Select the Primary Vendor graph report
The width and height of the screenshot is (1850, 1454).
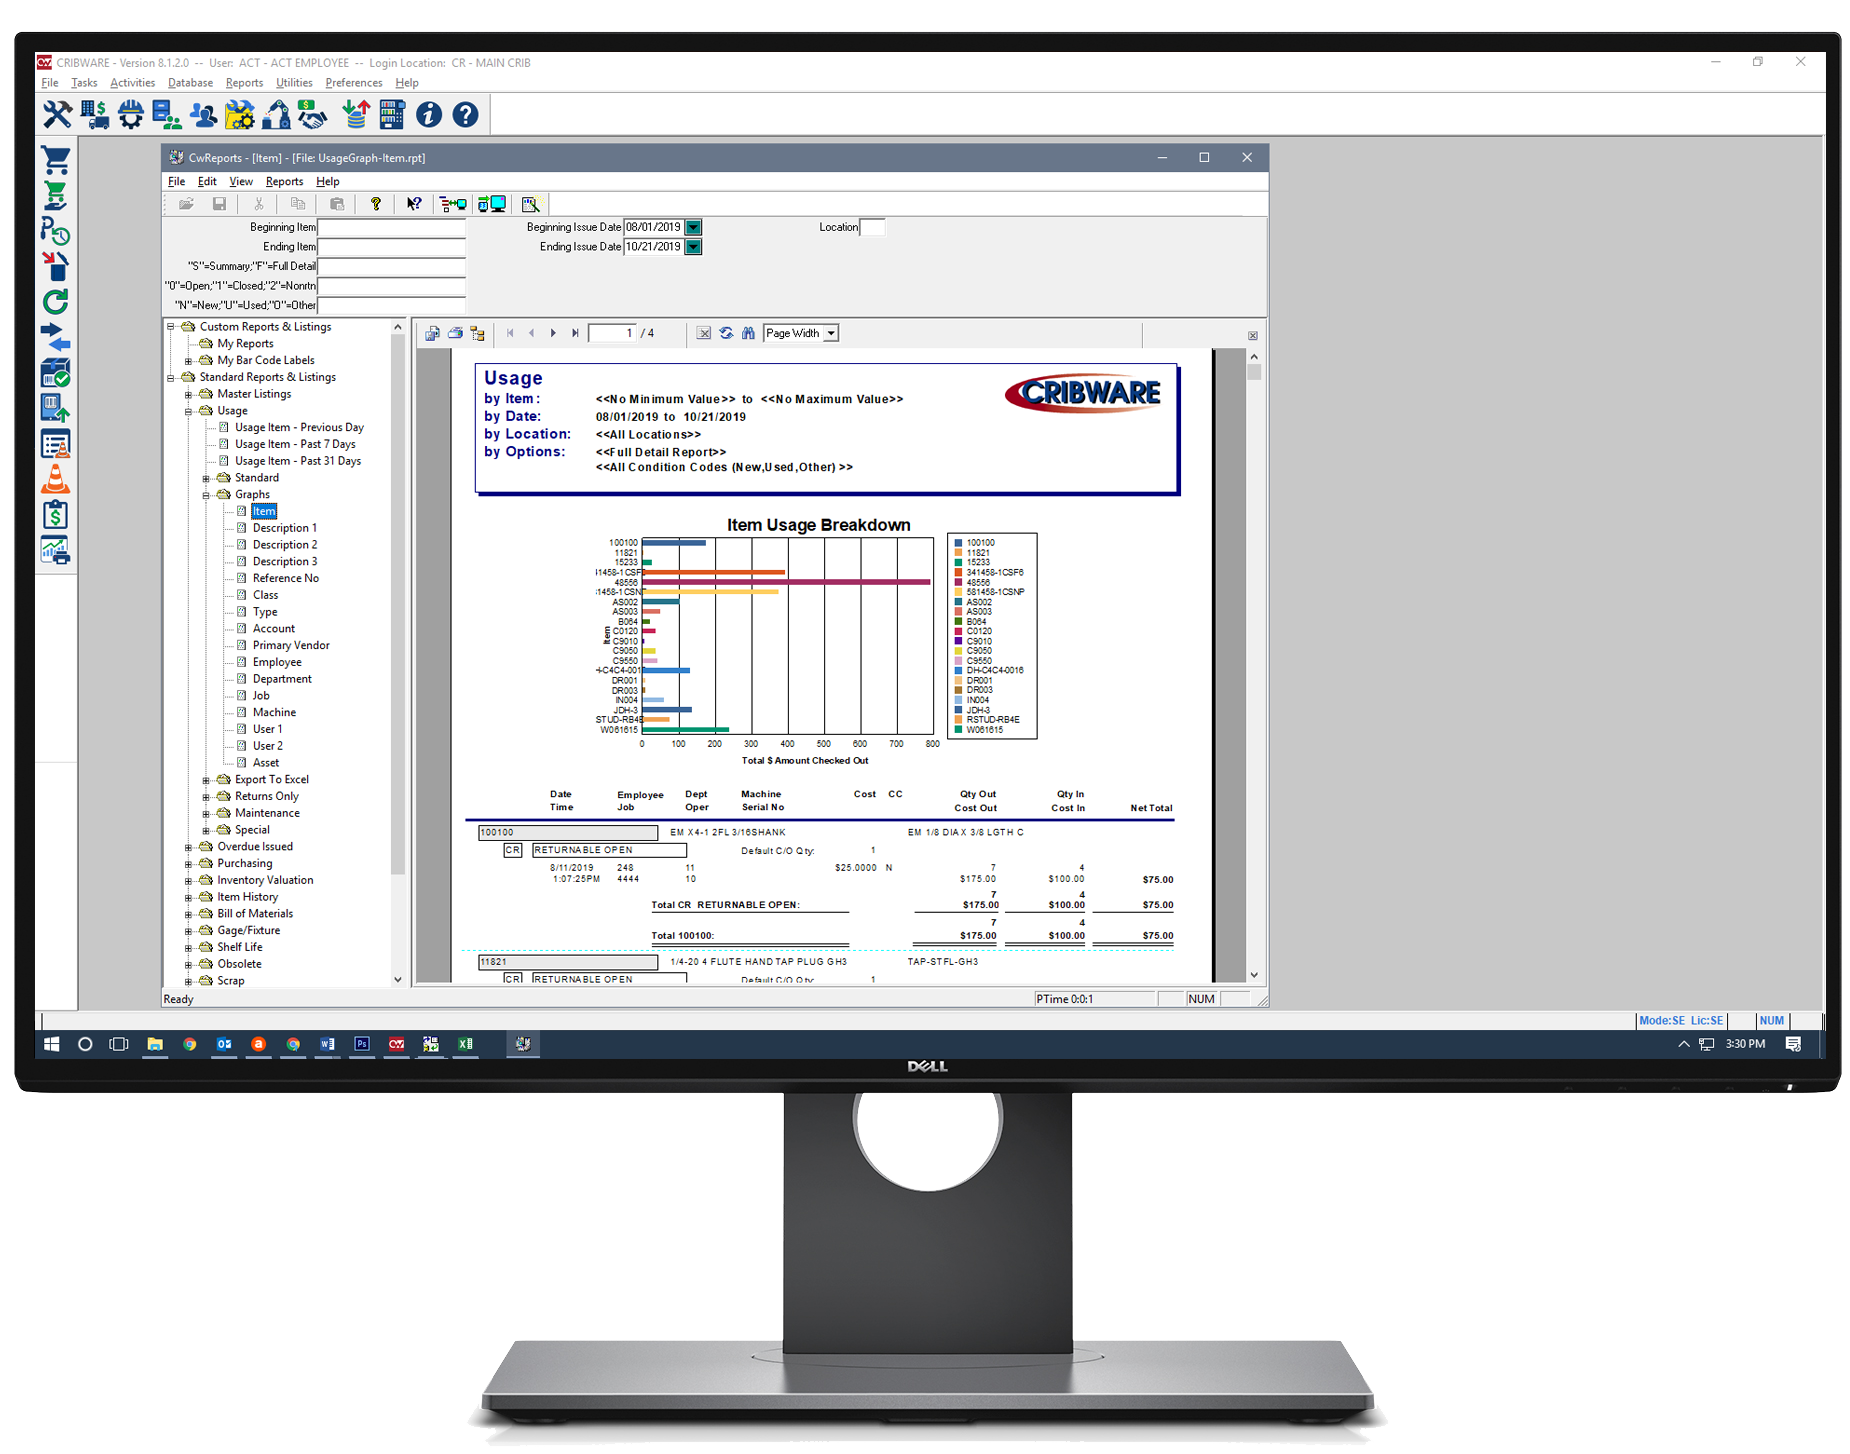[x=291, y=645]
